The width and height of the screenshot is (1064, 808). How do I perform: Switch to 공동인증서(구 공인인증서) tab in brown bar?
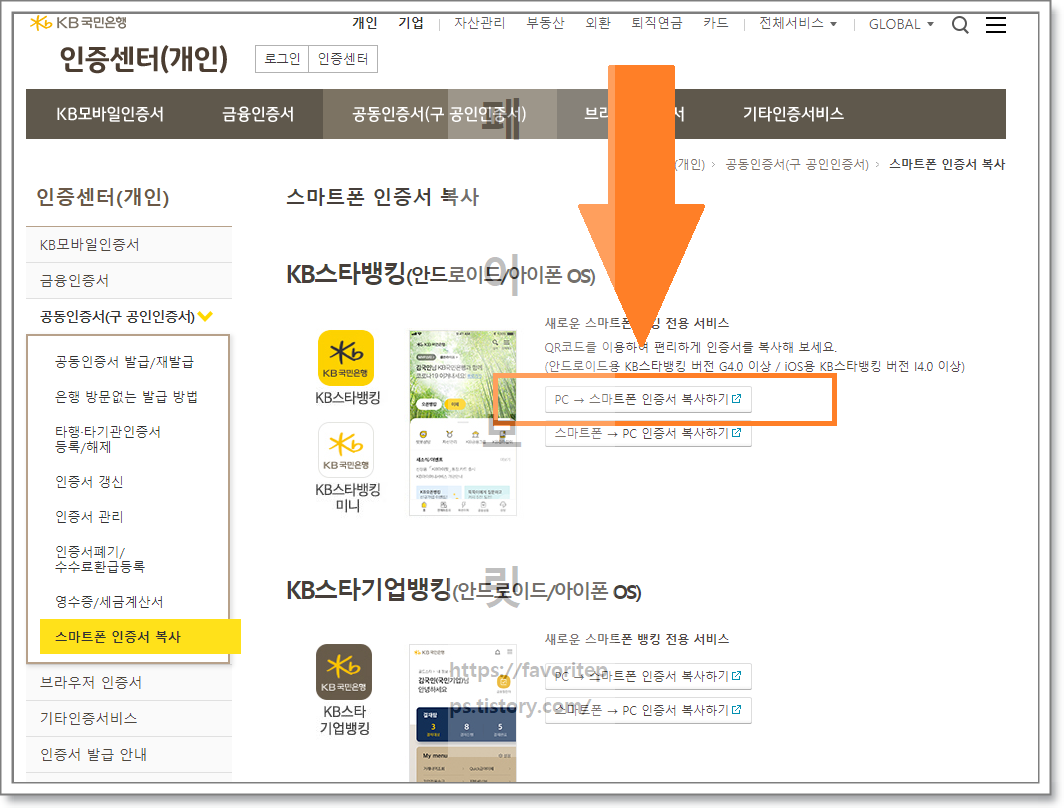point(439,114)
